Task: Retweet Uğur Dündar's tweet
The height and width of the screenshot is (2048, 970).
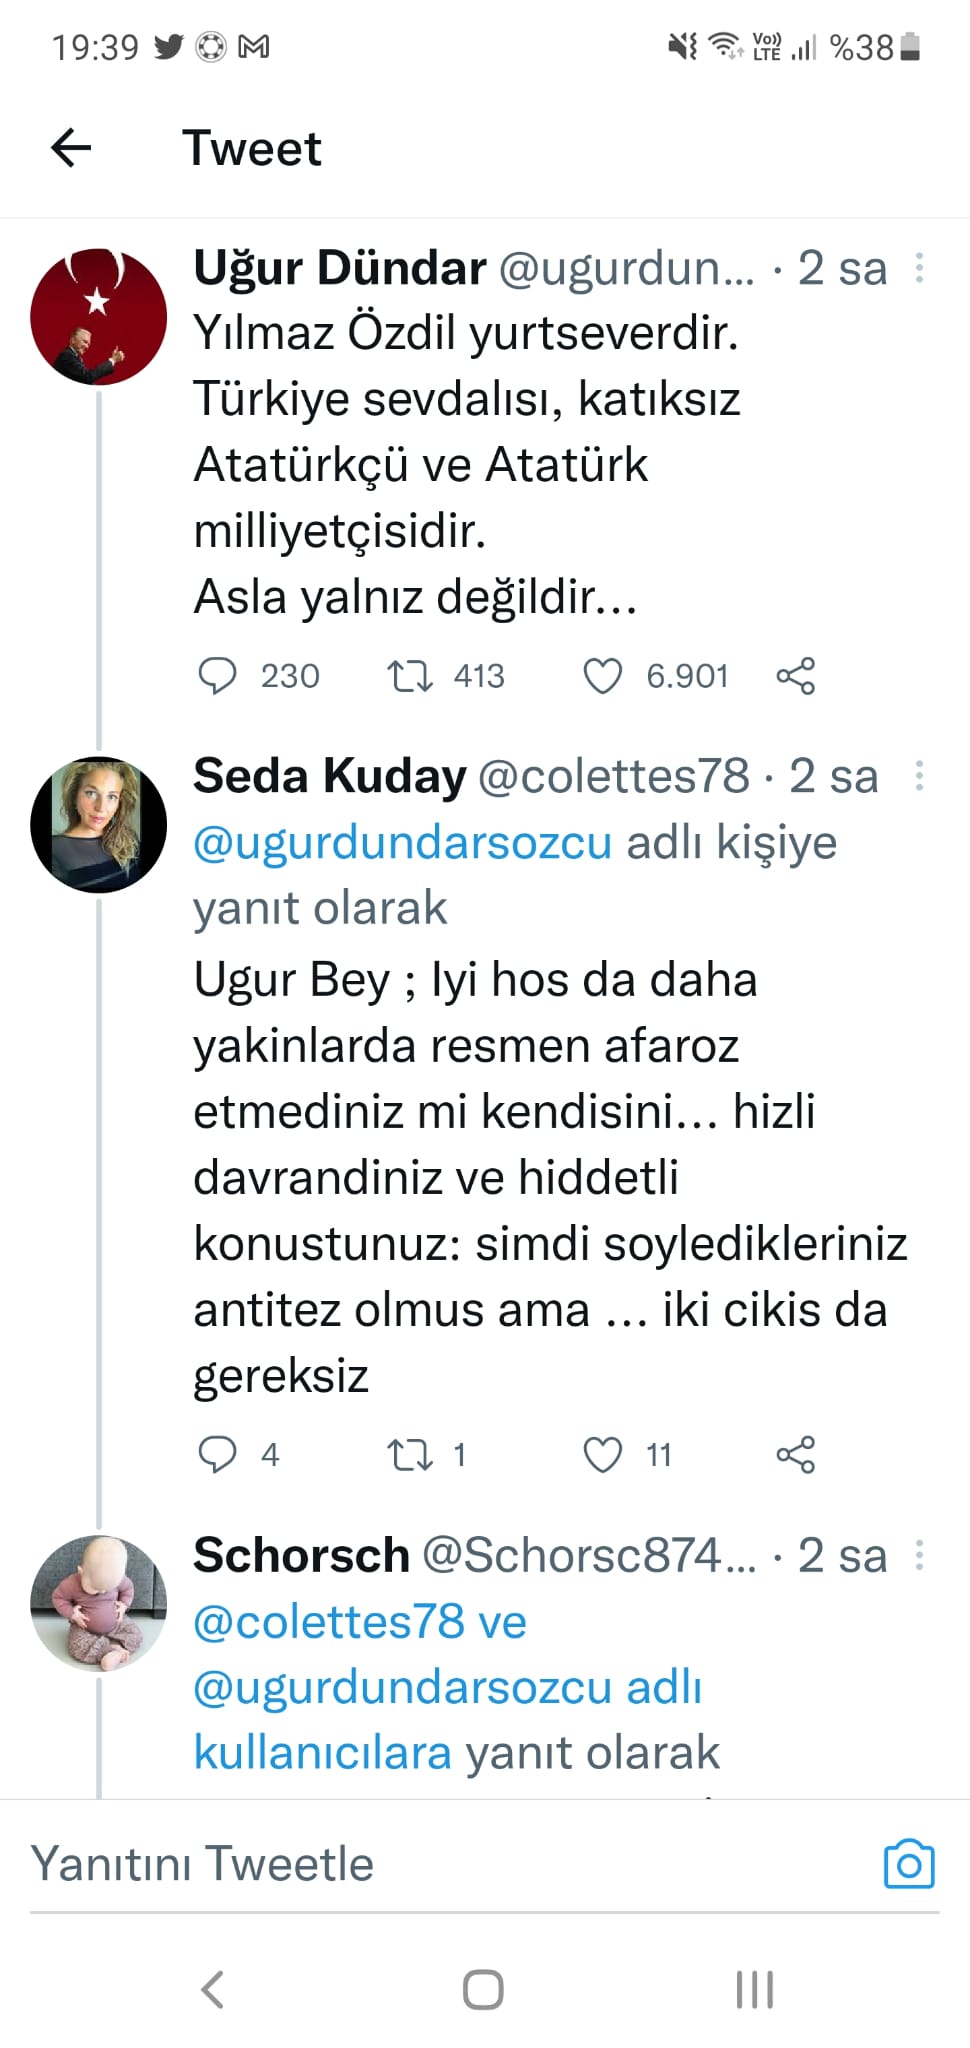Action: [x=410, y=676]
